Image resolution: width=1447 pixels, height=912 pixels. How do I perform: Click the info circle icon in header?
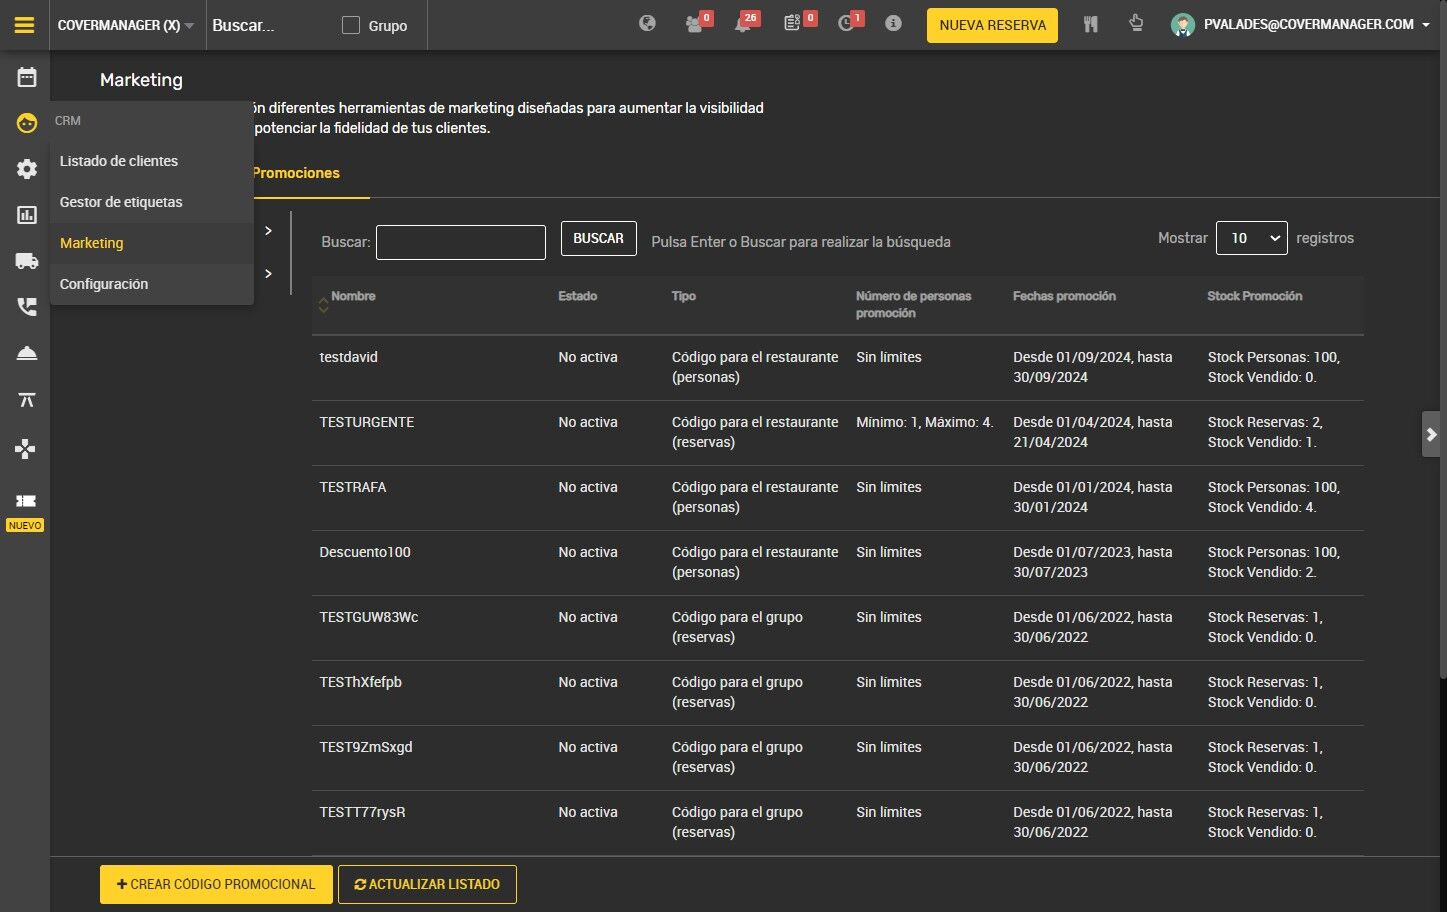tap(893, 23)
